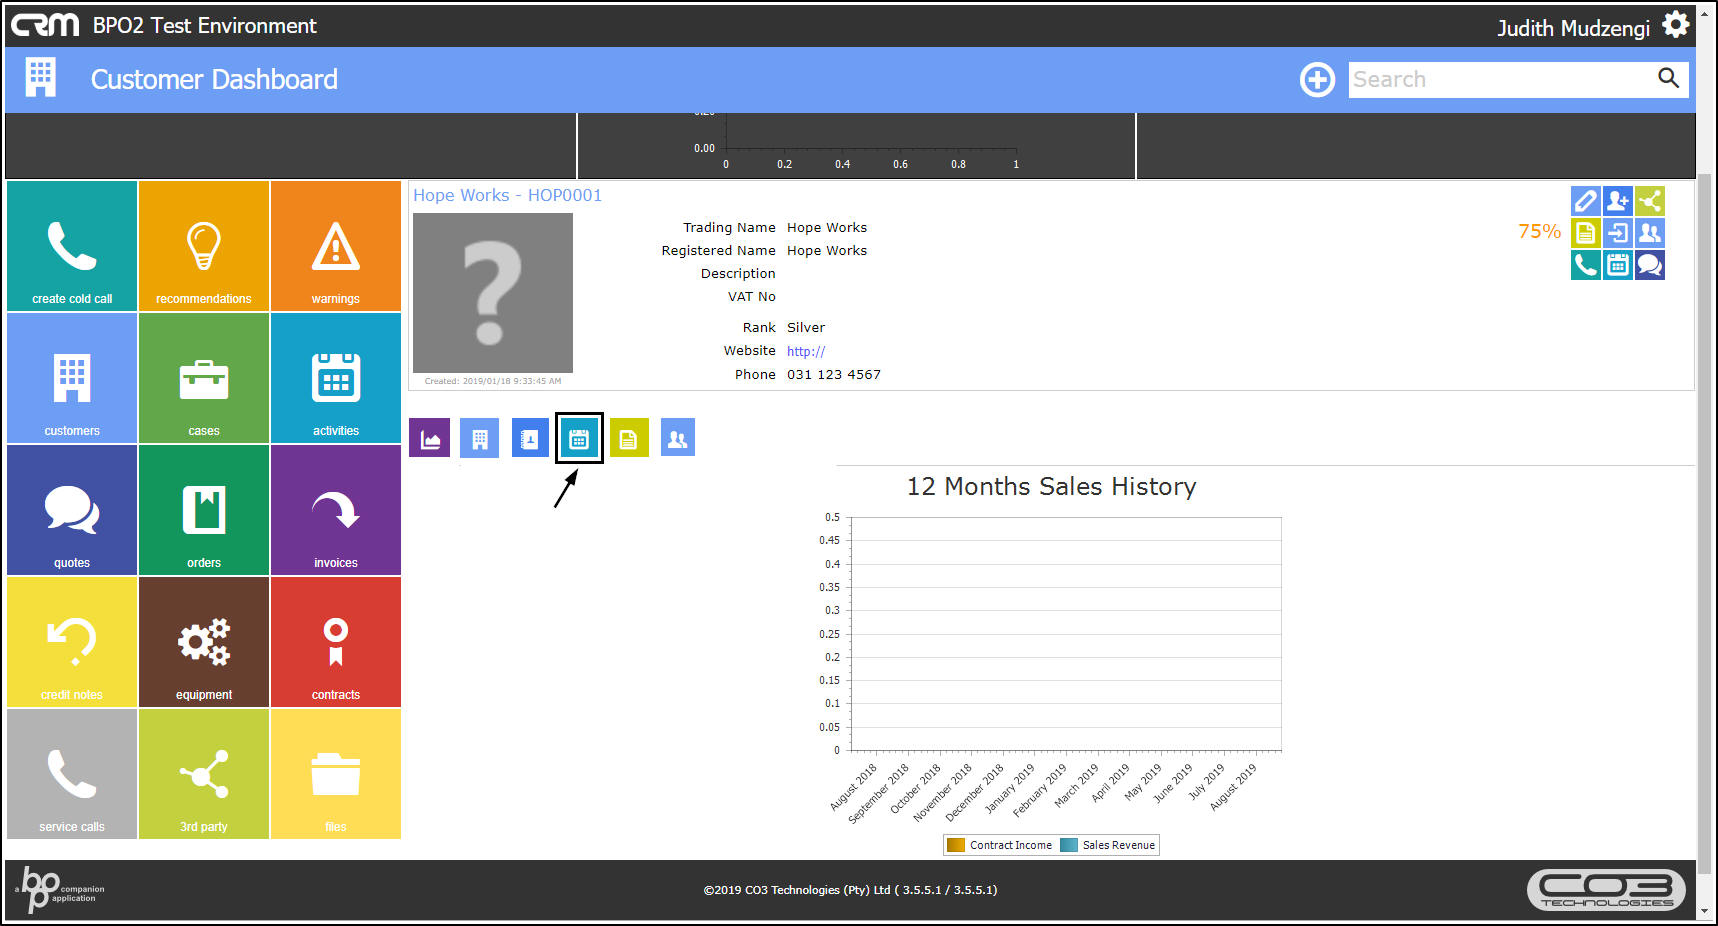The width and height of the screenshot is (1718, 926).
Task: Click the Rank value Silver
Action: [x=806, y=327]
